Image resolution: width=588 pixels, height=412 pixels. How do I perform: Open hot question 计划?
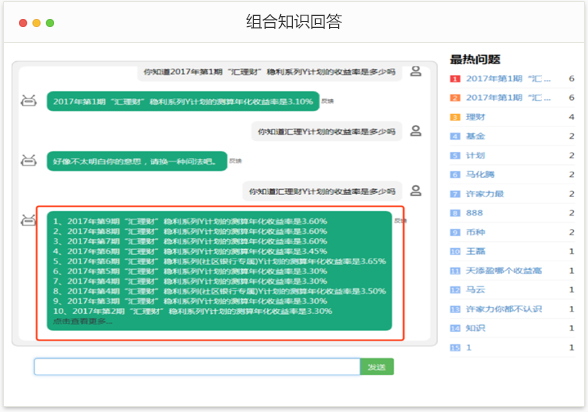[x=476, y=156]
